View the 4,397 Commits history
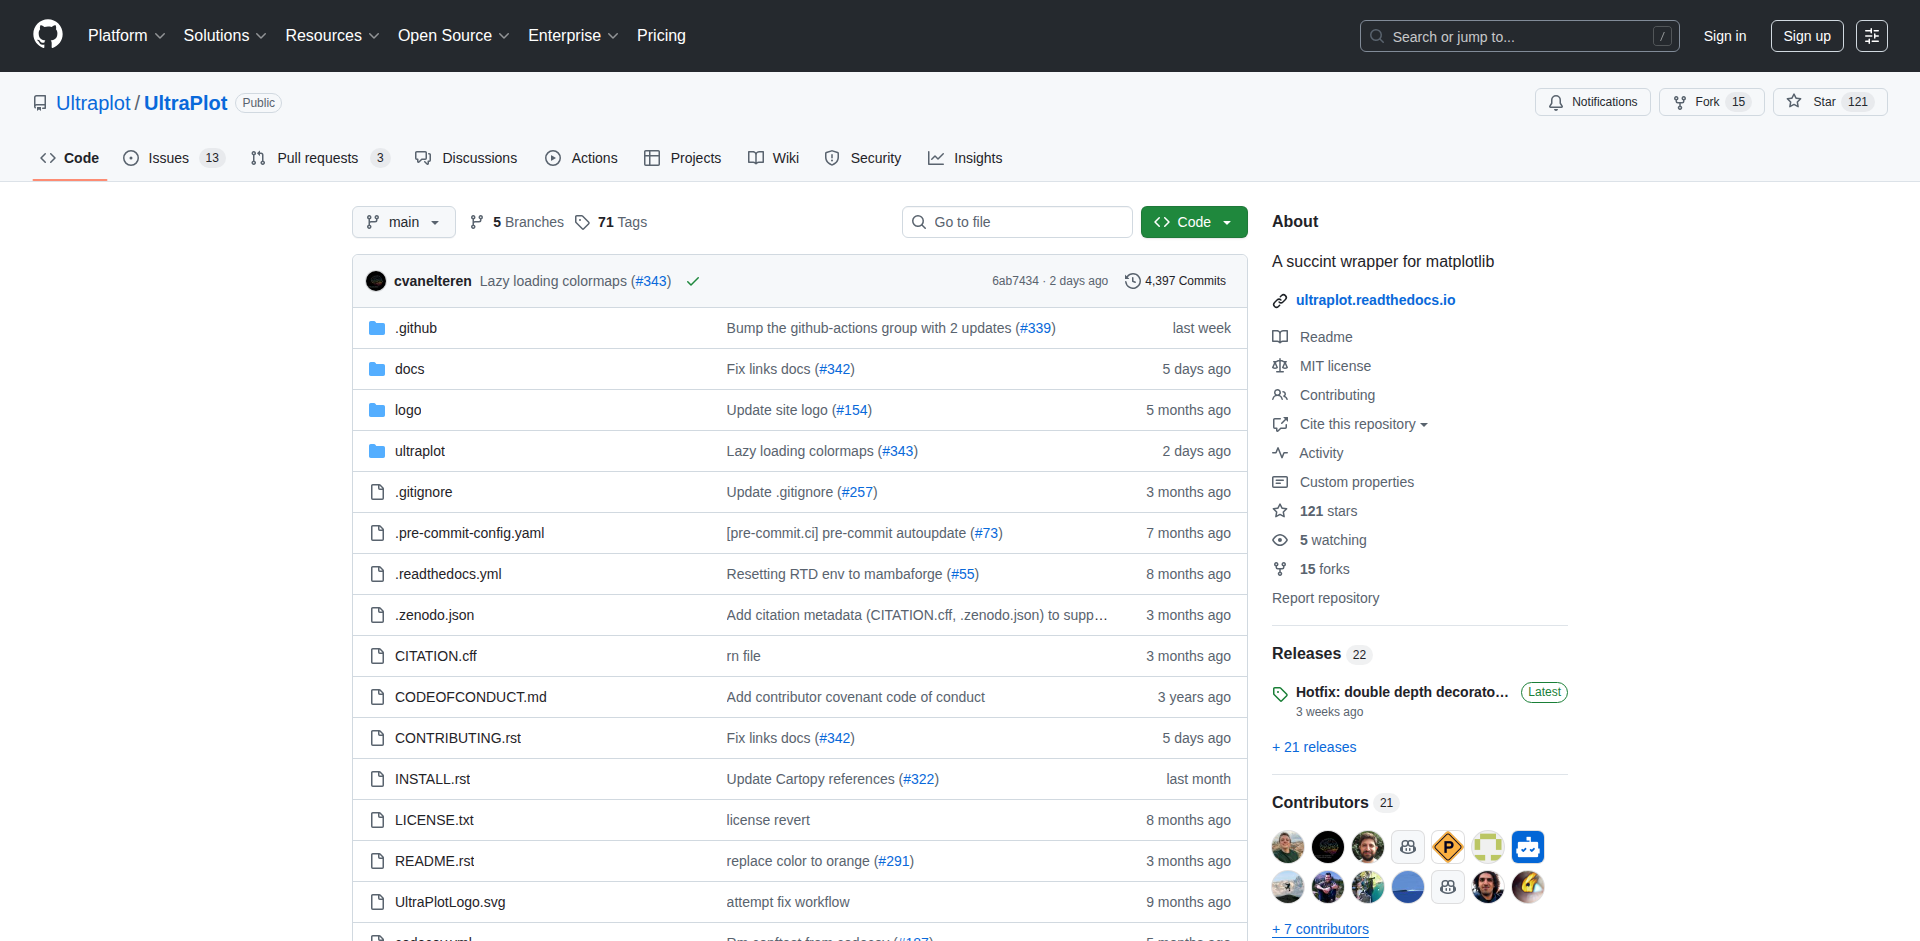The width and height of the screenshot is (1920, 941). tap(1175, 281)
